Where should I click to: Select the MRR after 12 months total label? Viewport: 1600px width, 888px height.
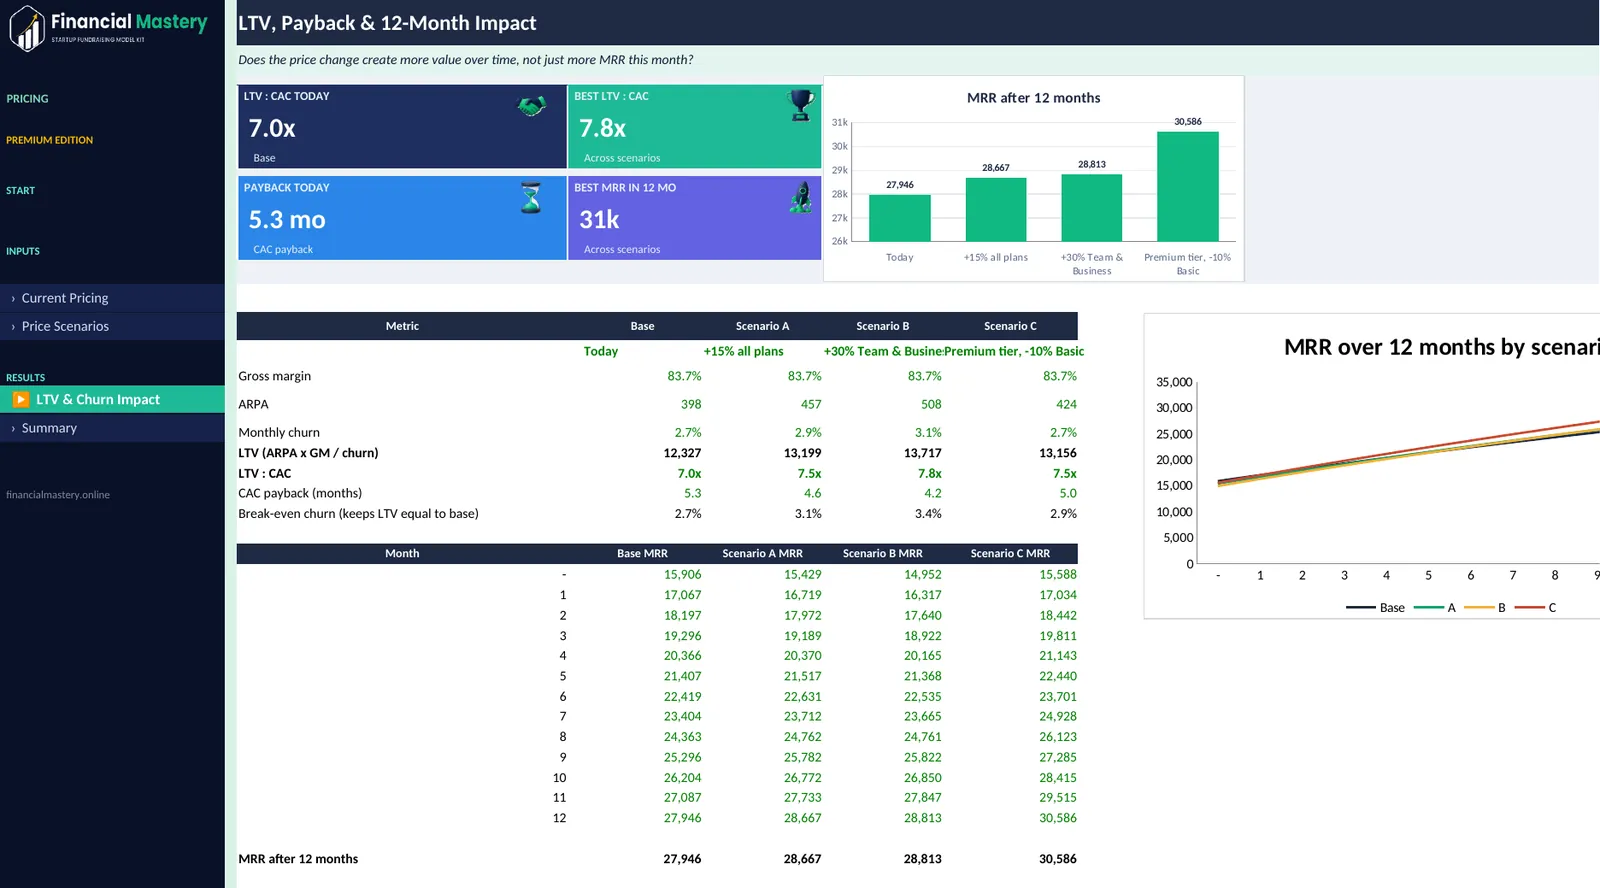298,859
